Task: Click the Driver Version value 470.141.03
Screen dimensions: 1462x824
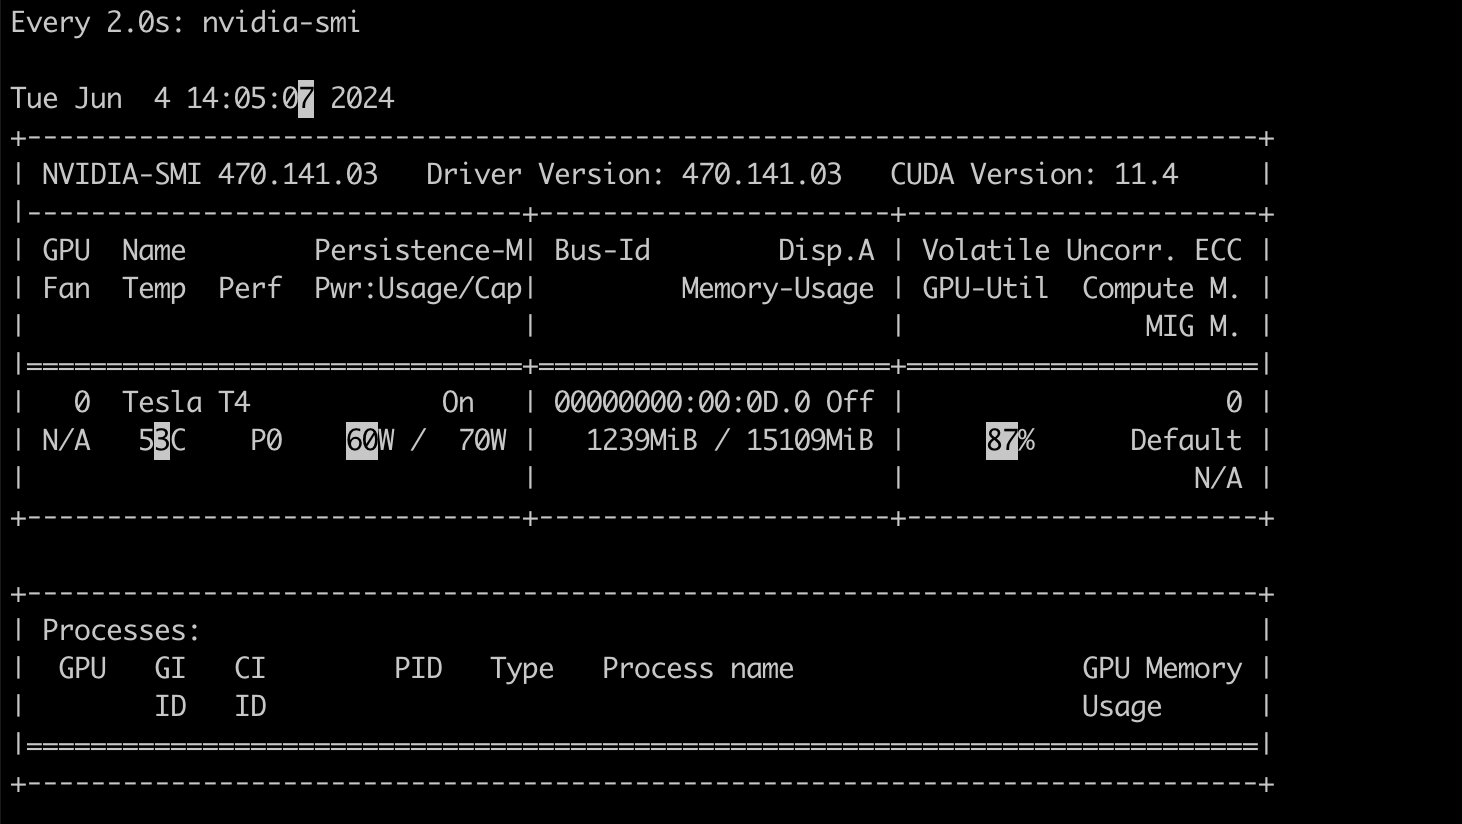Action: [761, 174]
